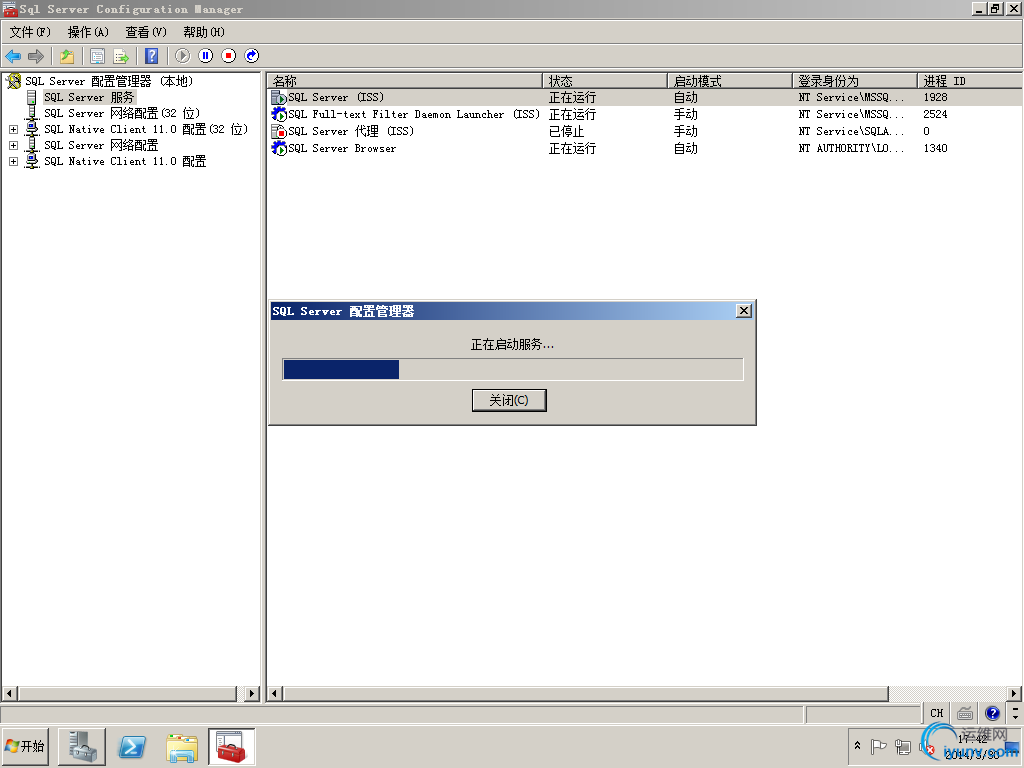Image resolution: width=1024 pixels, height=768 pixels.
Task: Open the 查看(V) menu
Action: click(144, 31)
